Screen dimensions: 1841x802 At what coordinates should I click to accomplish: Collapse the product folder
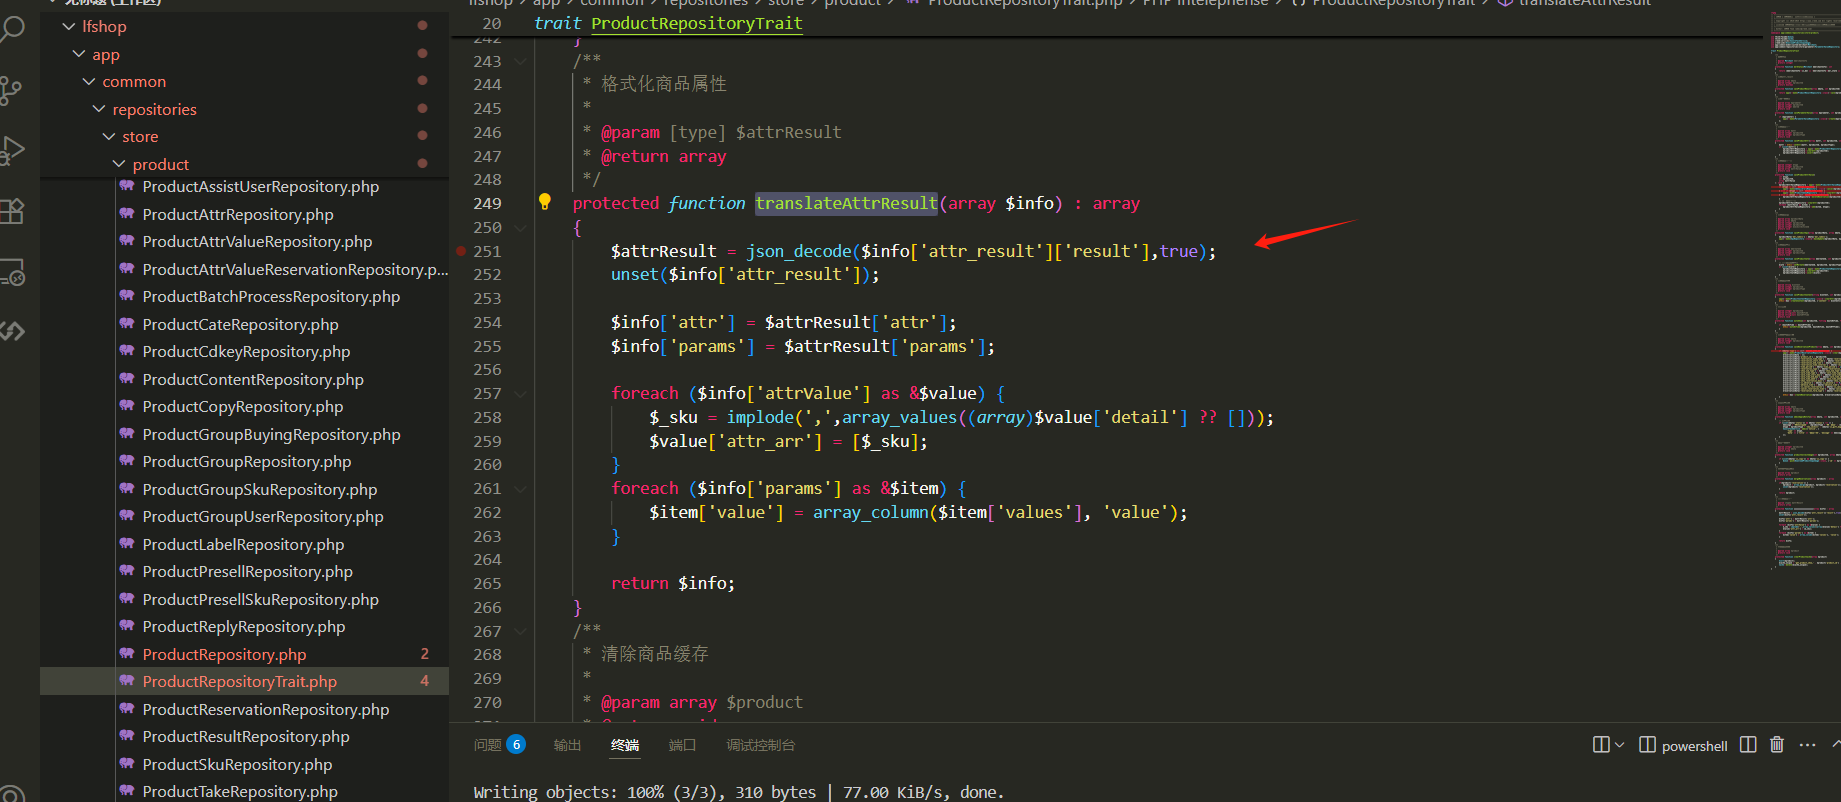coord(119,164)
